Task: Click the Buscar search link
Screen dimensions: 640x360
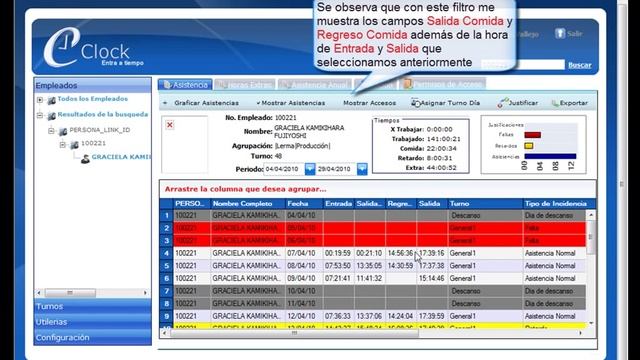Action: coord(580,65)
